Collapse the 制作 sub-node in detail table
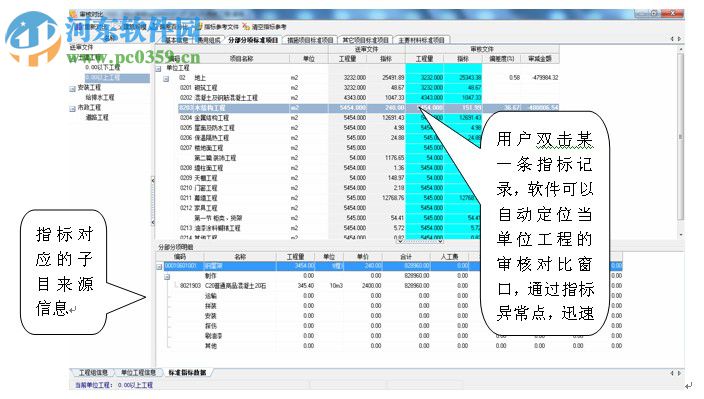The width and height of the screenshot is (704, 399). (x=167, y=276)
